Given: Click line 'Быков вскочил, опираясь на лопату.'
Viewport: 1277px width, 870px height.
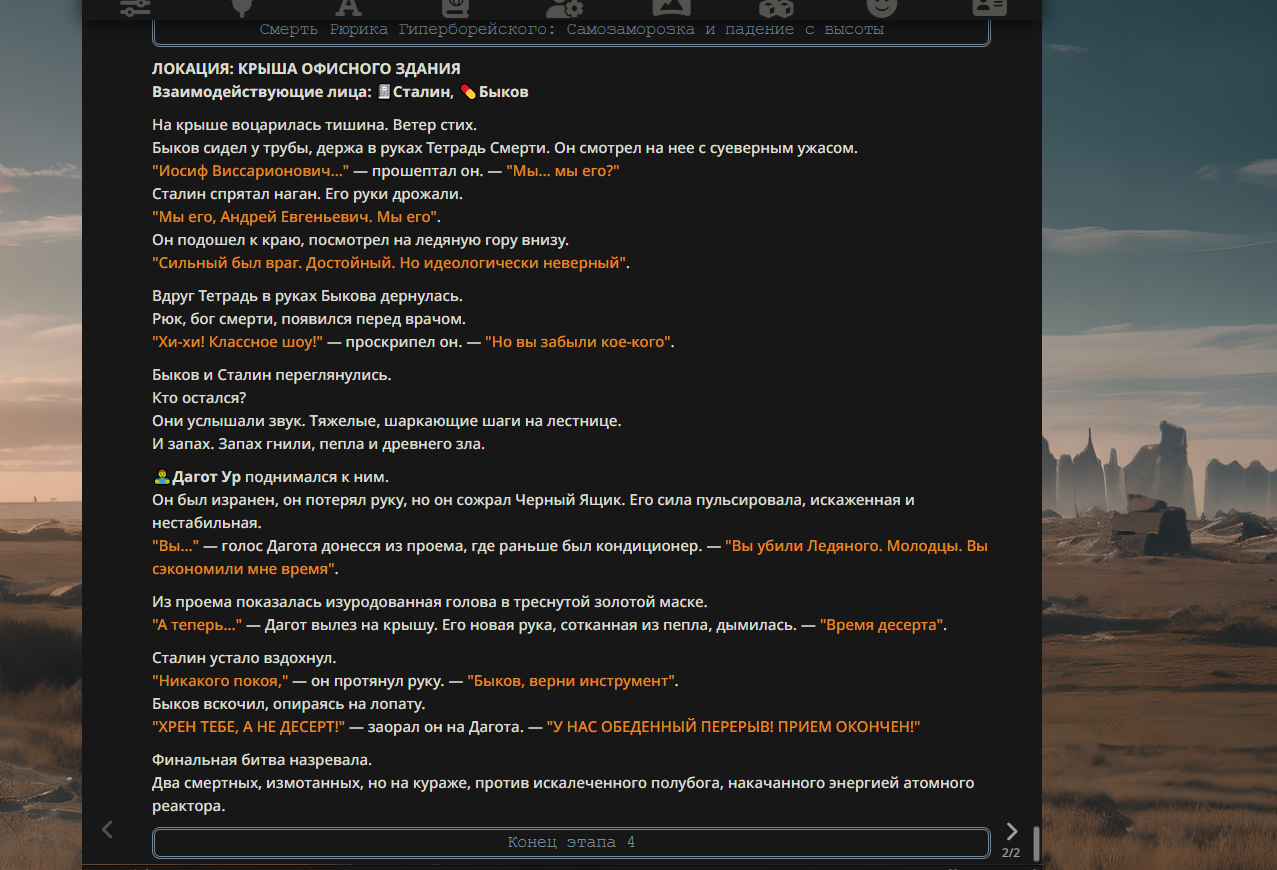Looking at the screenshot, I should [x=289, y=704].
